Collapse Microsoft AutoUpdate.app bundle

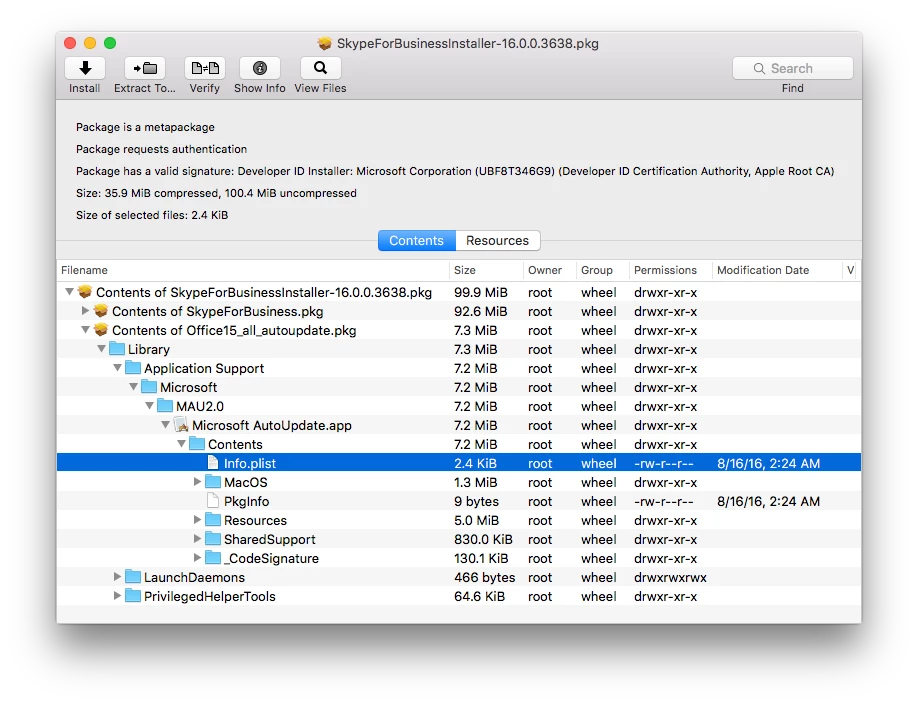coord(166,425)
